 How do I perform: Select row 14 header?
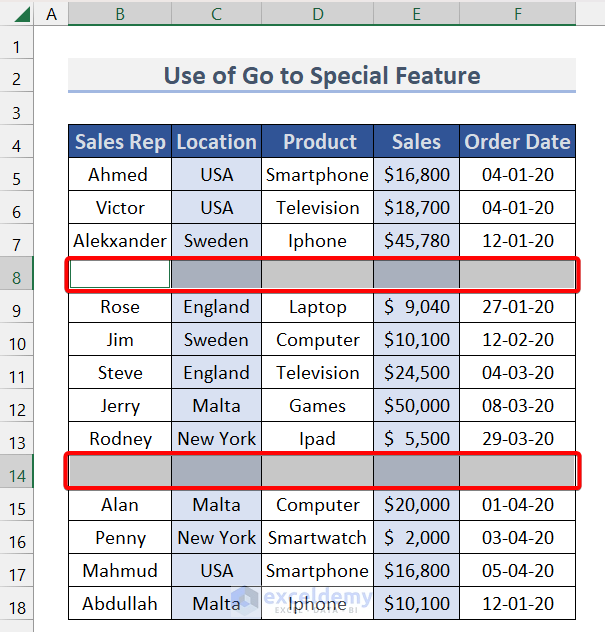point(17,472)
